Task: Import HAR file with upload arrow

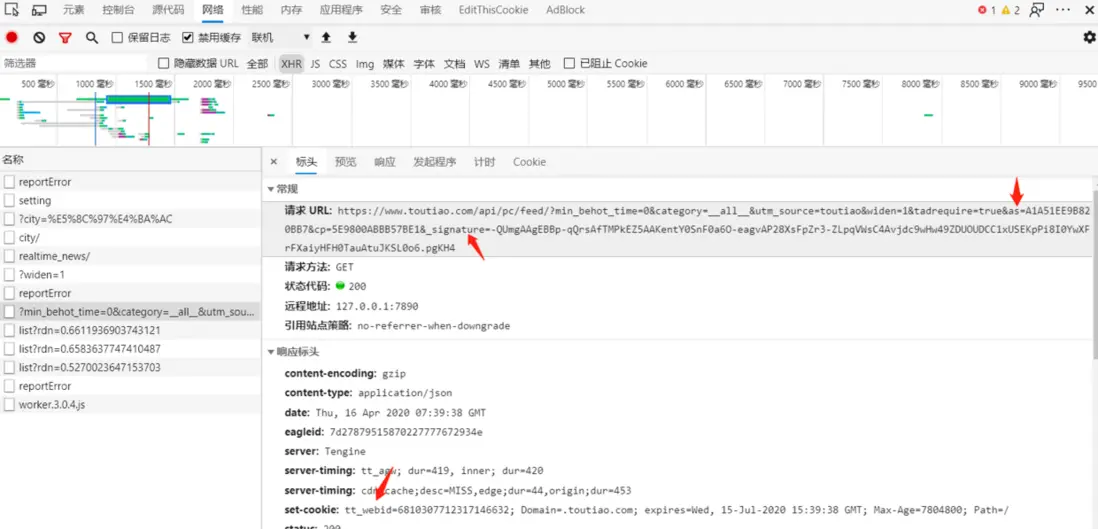Action: [326, 37]
